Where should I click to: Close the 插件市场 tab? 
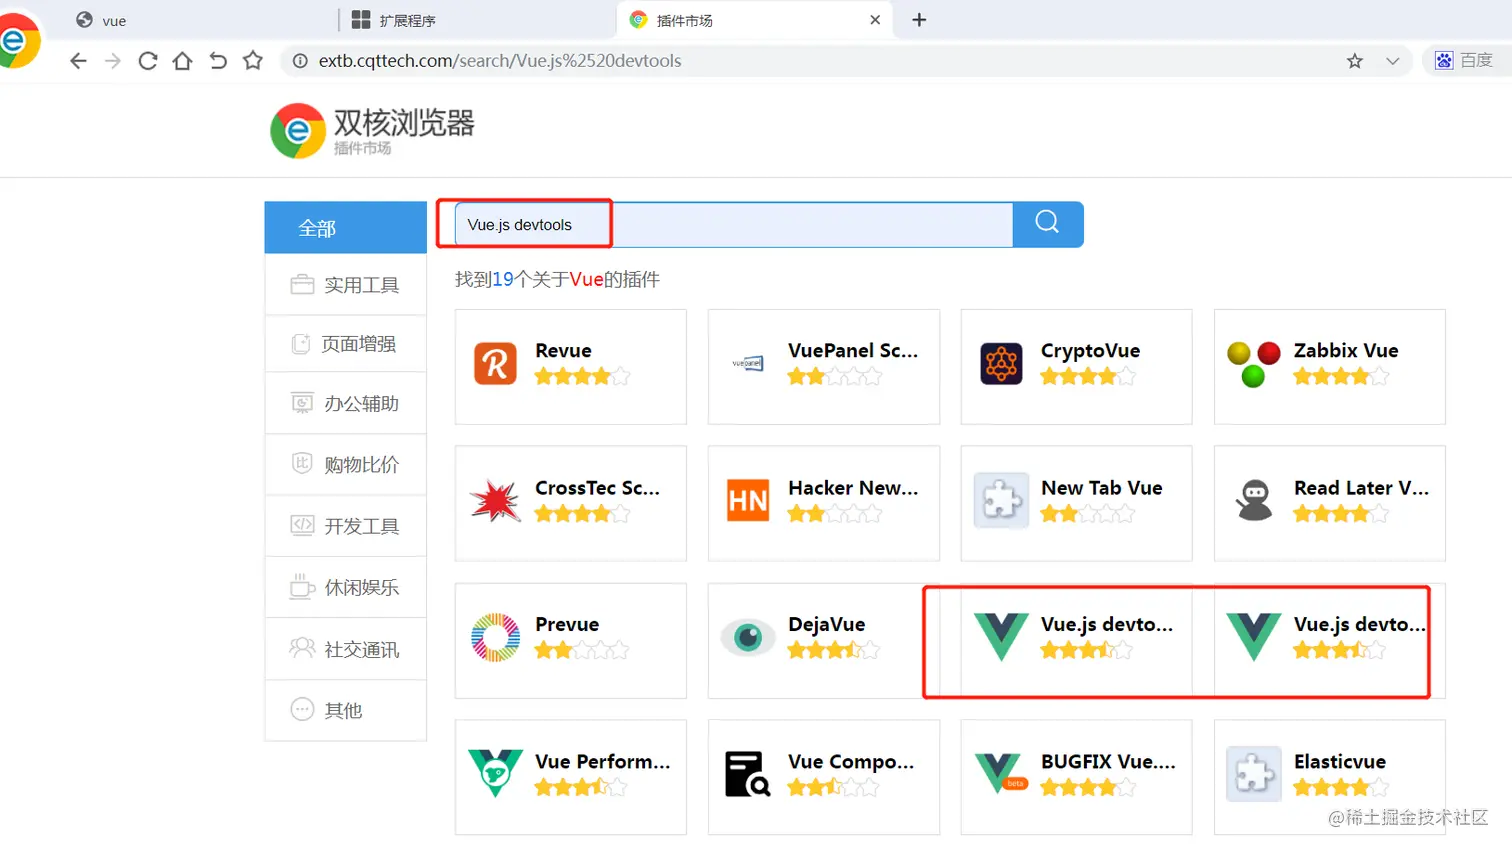875,20
